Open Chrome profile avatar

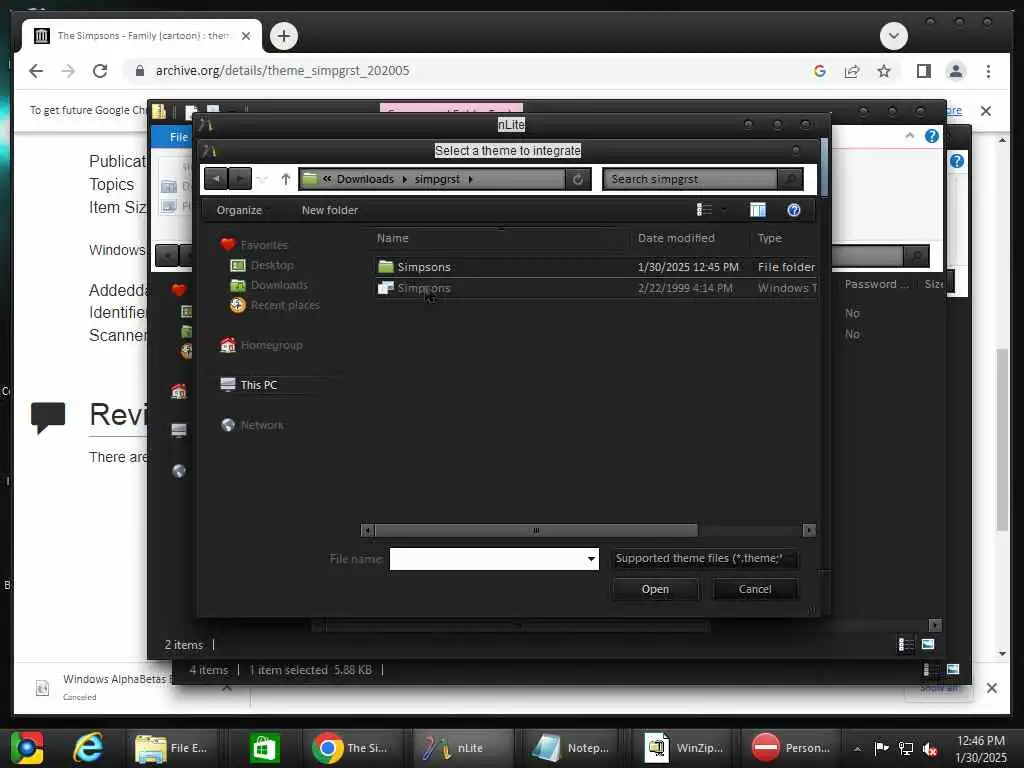(x=955, y=71)
